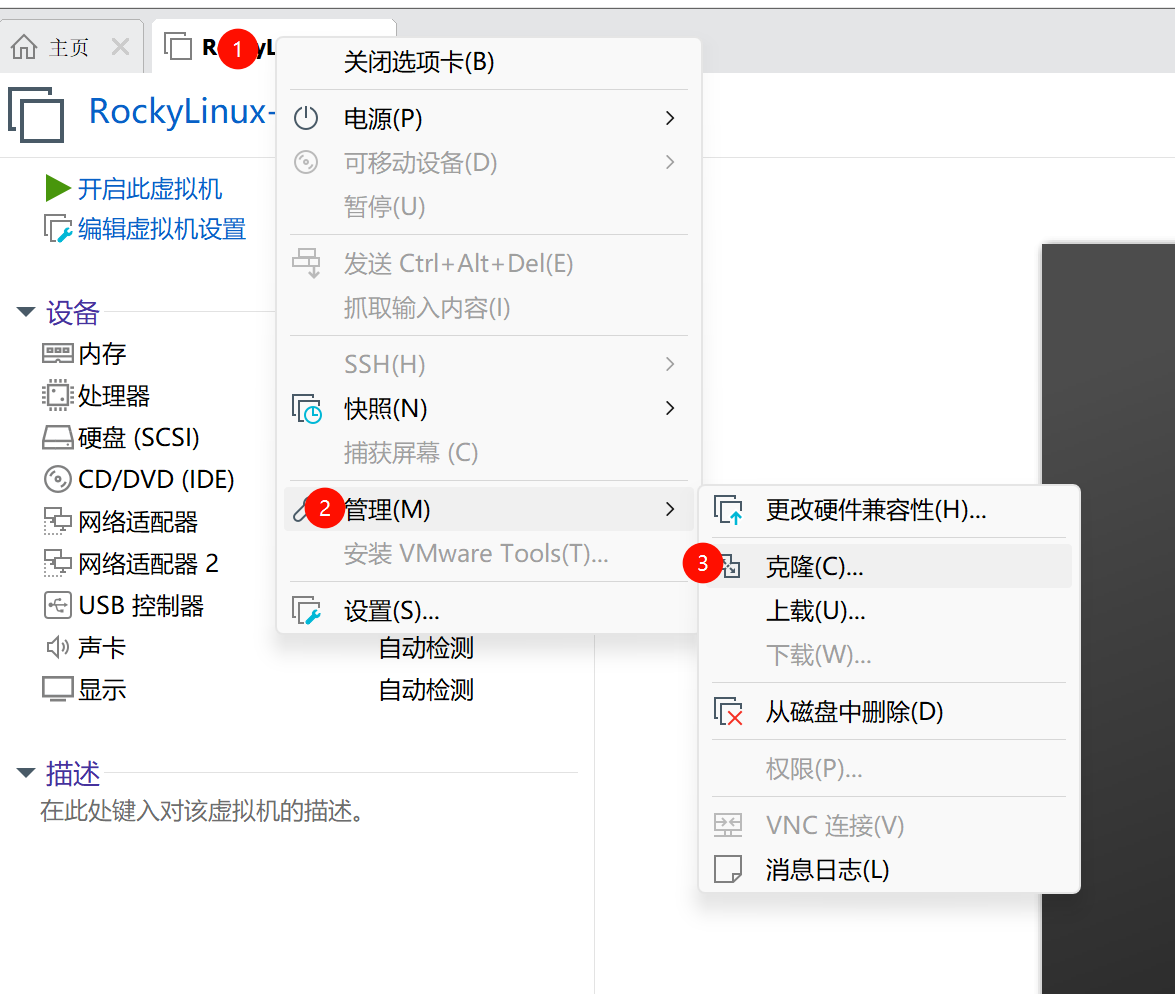Expand 电源(P) submenu arrow

click(x=670, y=118)
